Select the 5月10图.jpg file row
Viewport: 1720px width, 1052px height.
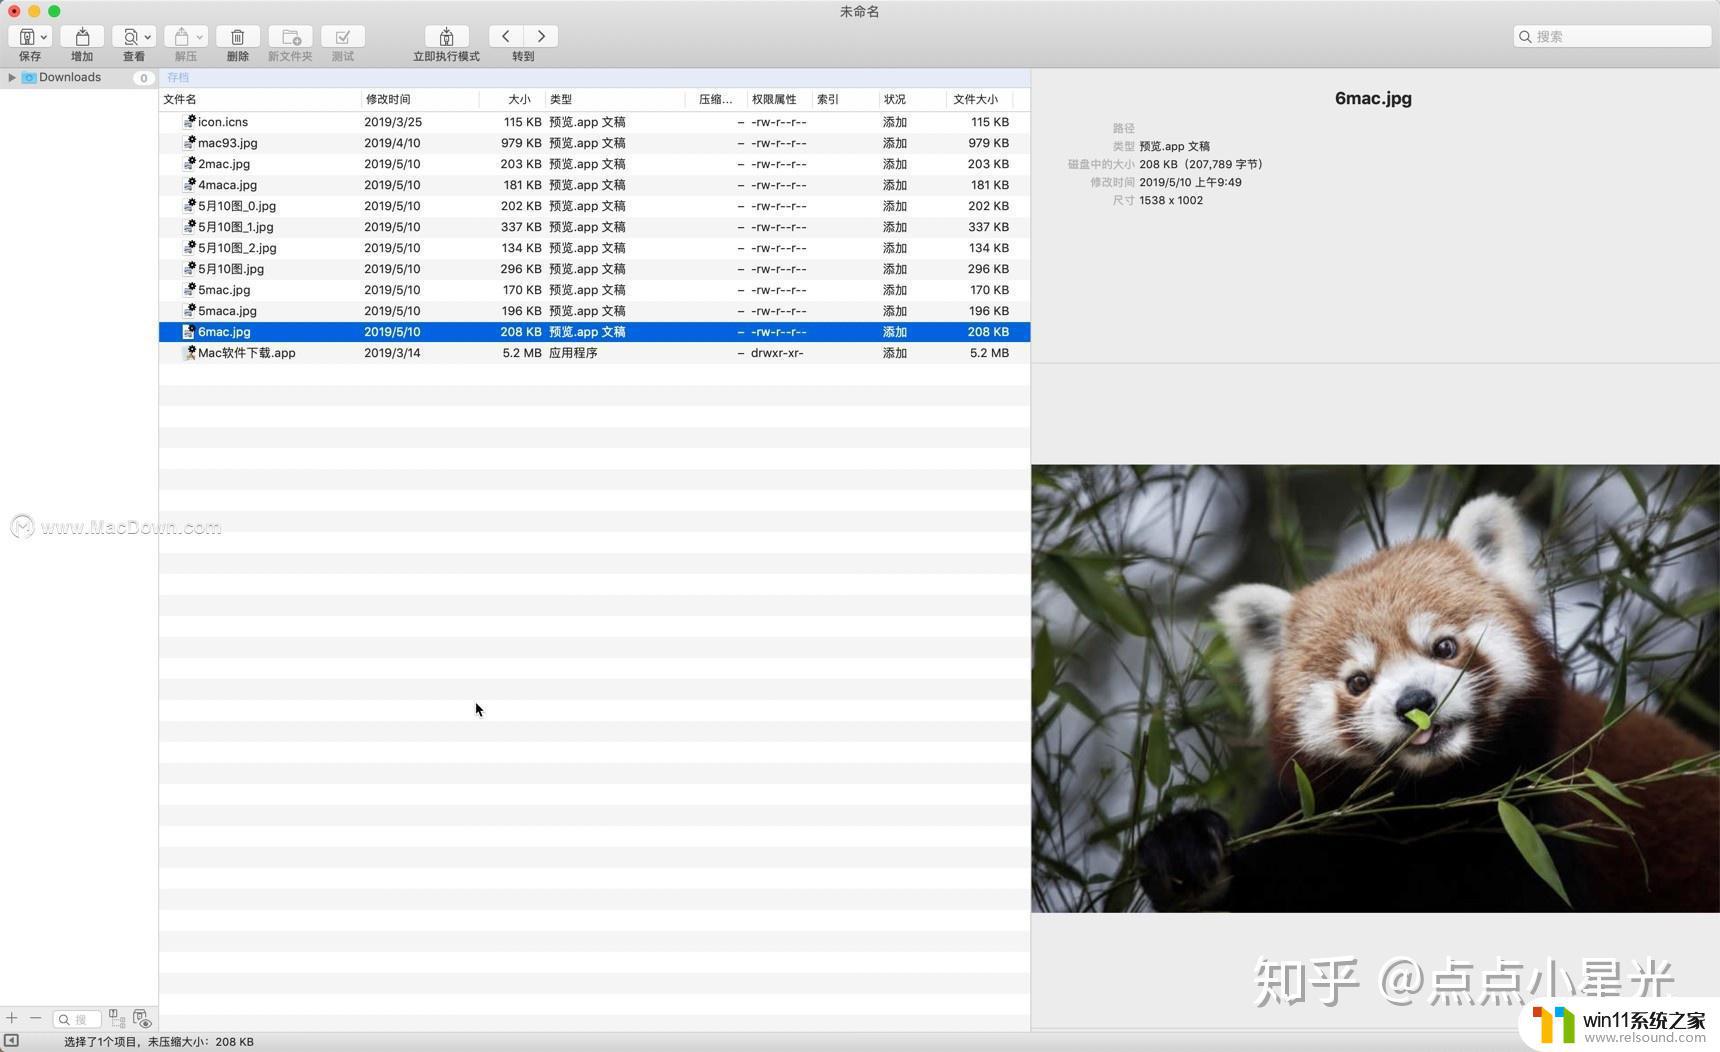coord(594,269)
